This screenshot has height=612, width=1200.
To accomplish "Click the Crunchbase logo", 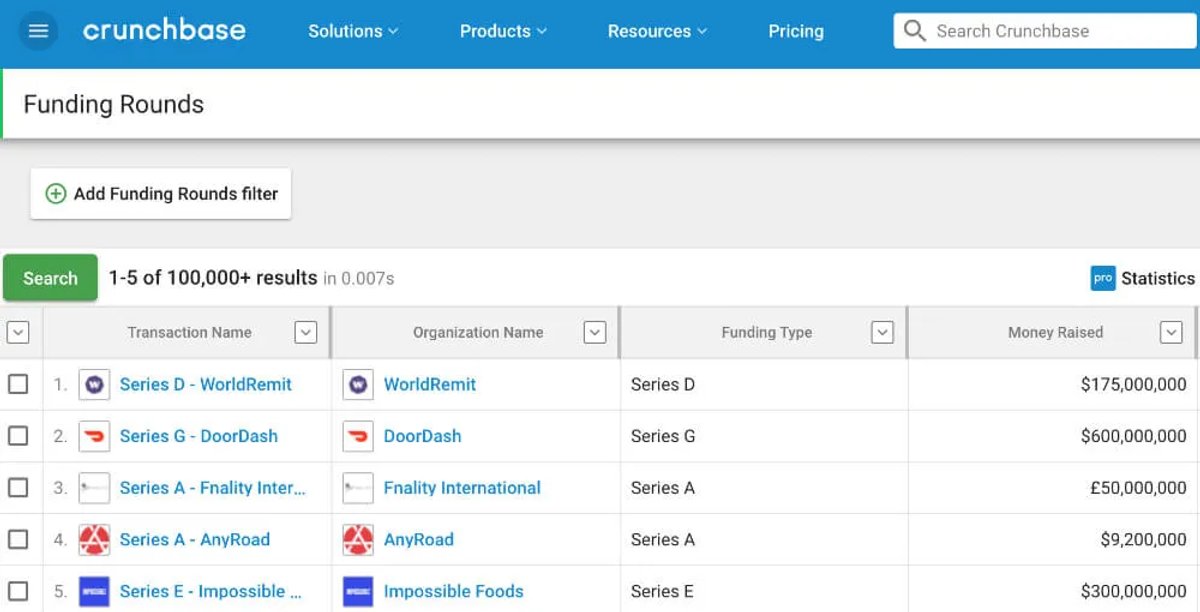I will tap(164, 30).
